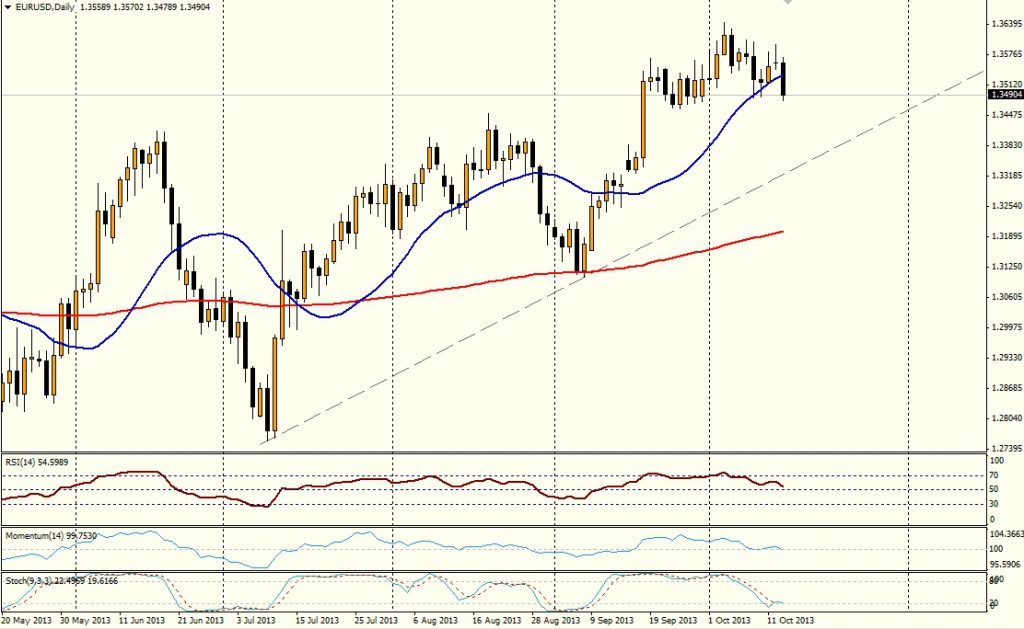The height and width of the screenshot is (629, 1024).
Task: Select the current price label 1.34904
Action: tap(1004, 94)
